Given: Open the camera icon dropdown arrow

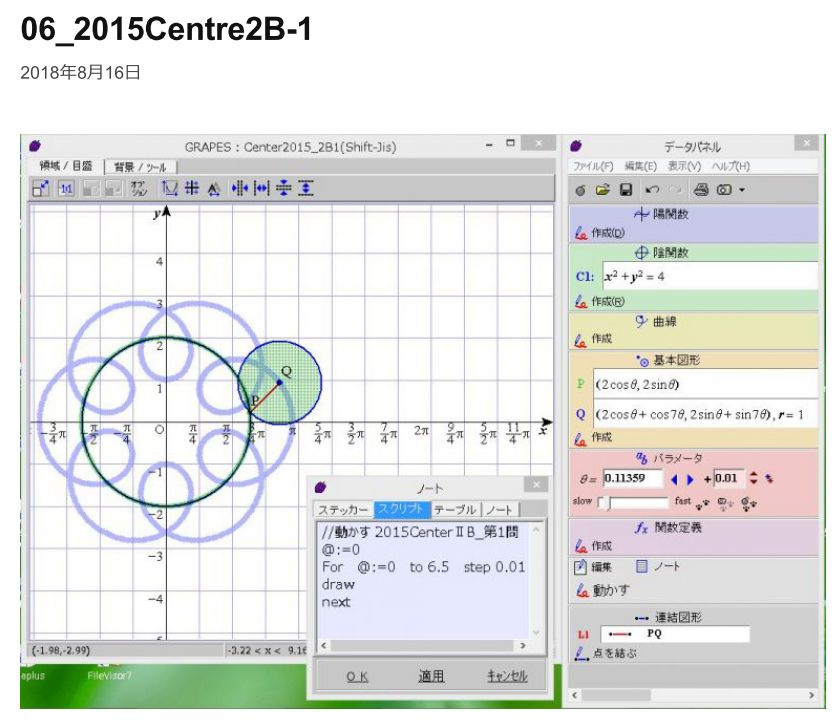Looking at the screenshot, I should coord(741,190).
